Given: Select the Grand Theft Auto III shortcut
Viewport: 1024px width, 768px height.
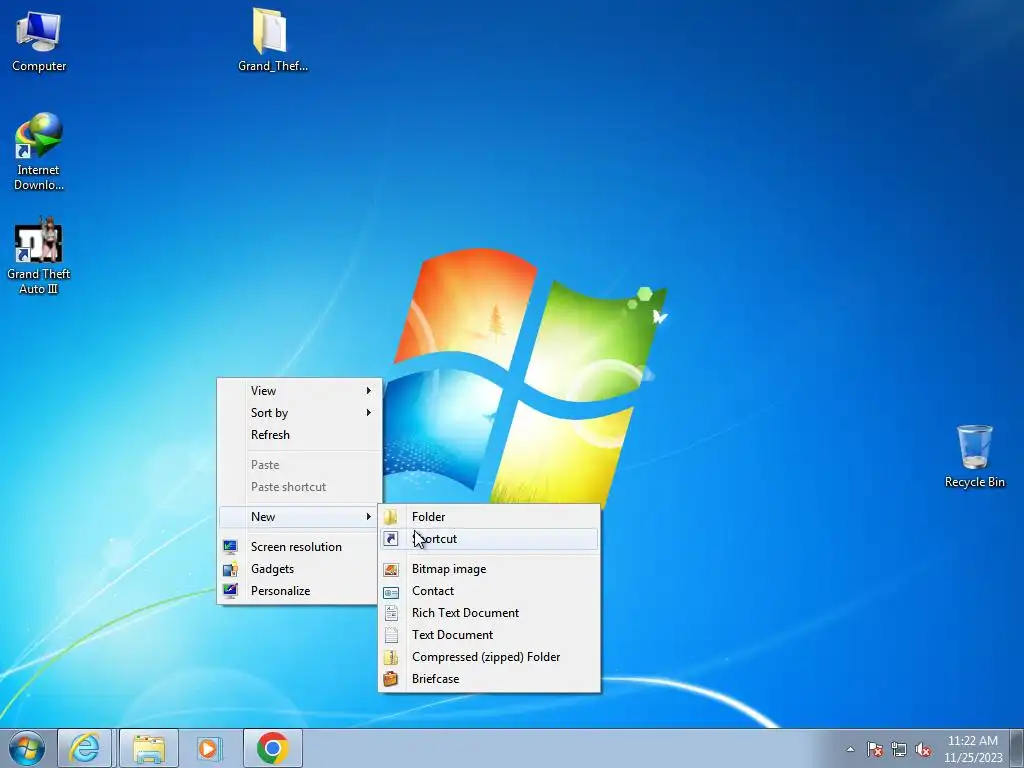Looking at the screenshot, I should (x=39, y=256).
